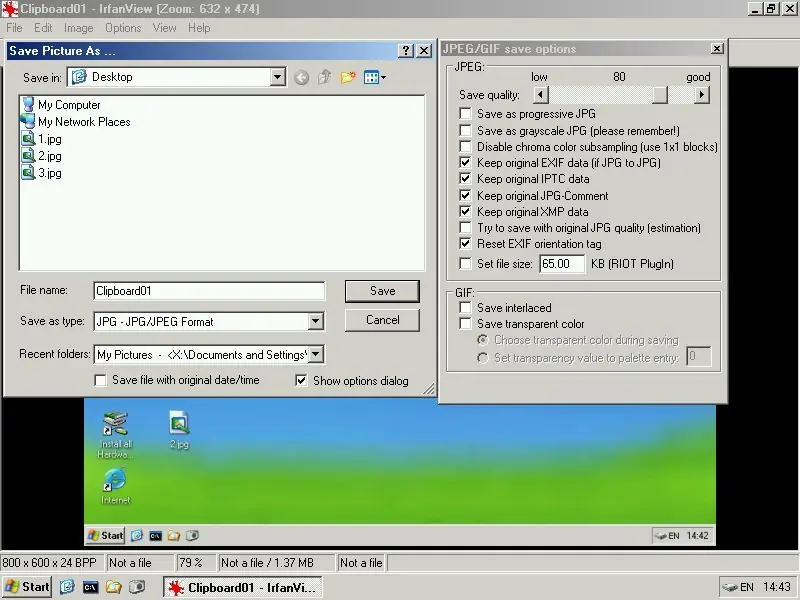The height and width of the screenshot is (600, 800).
Task: Close the Save Picture As dialog
Action: pos(424,51)
